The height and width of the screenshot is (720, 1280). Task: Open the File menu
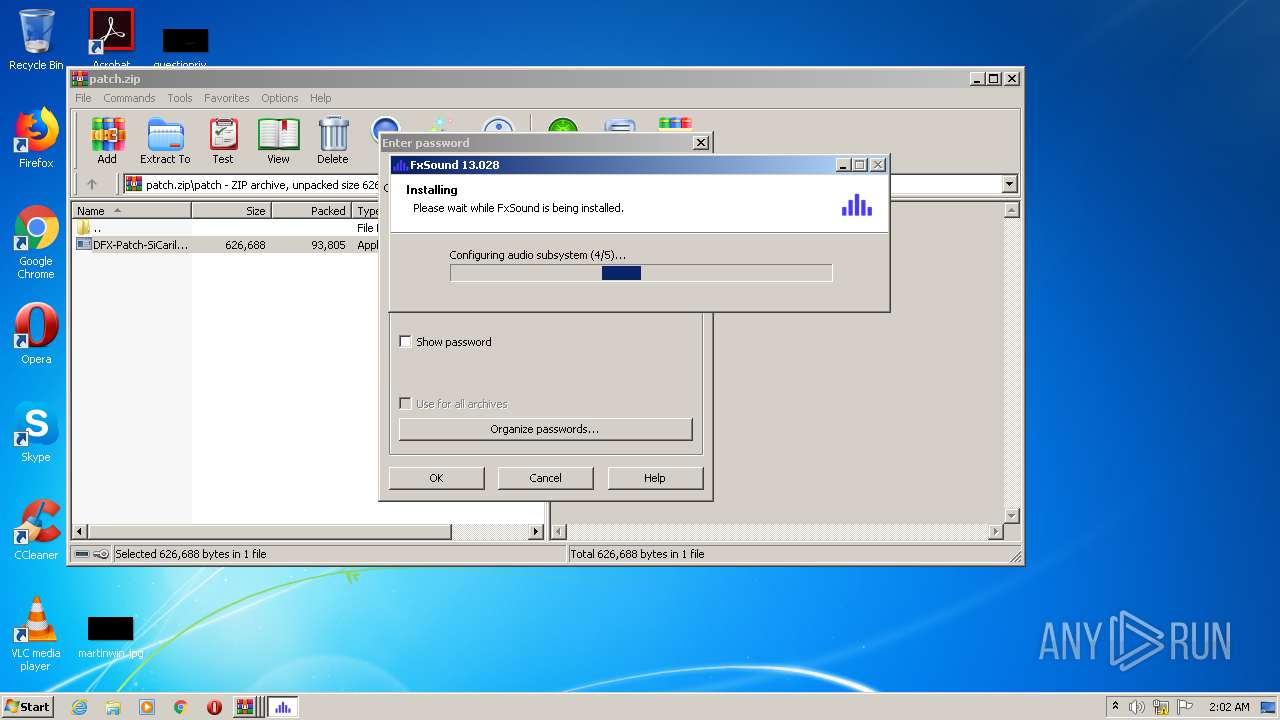[x=83, y=98]
